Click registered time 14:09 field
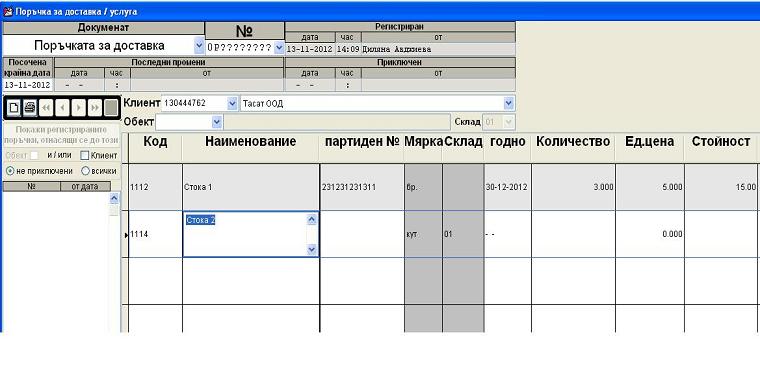Image resolution: width=760 pixels, height=385 pixels. coord(348,49)
